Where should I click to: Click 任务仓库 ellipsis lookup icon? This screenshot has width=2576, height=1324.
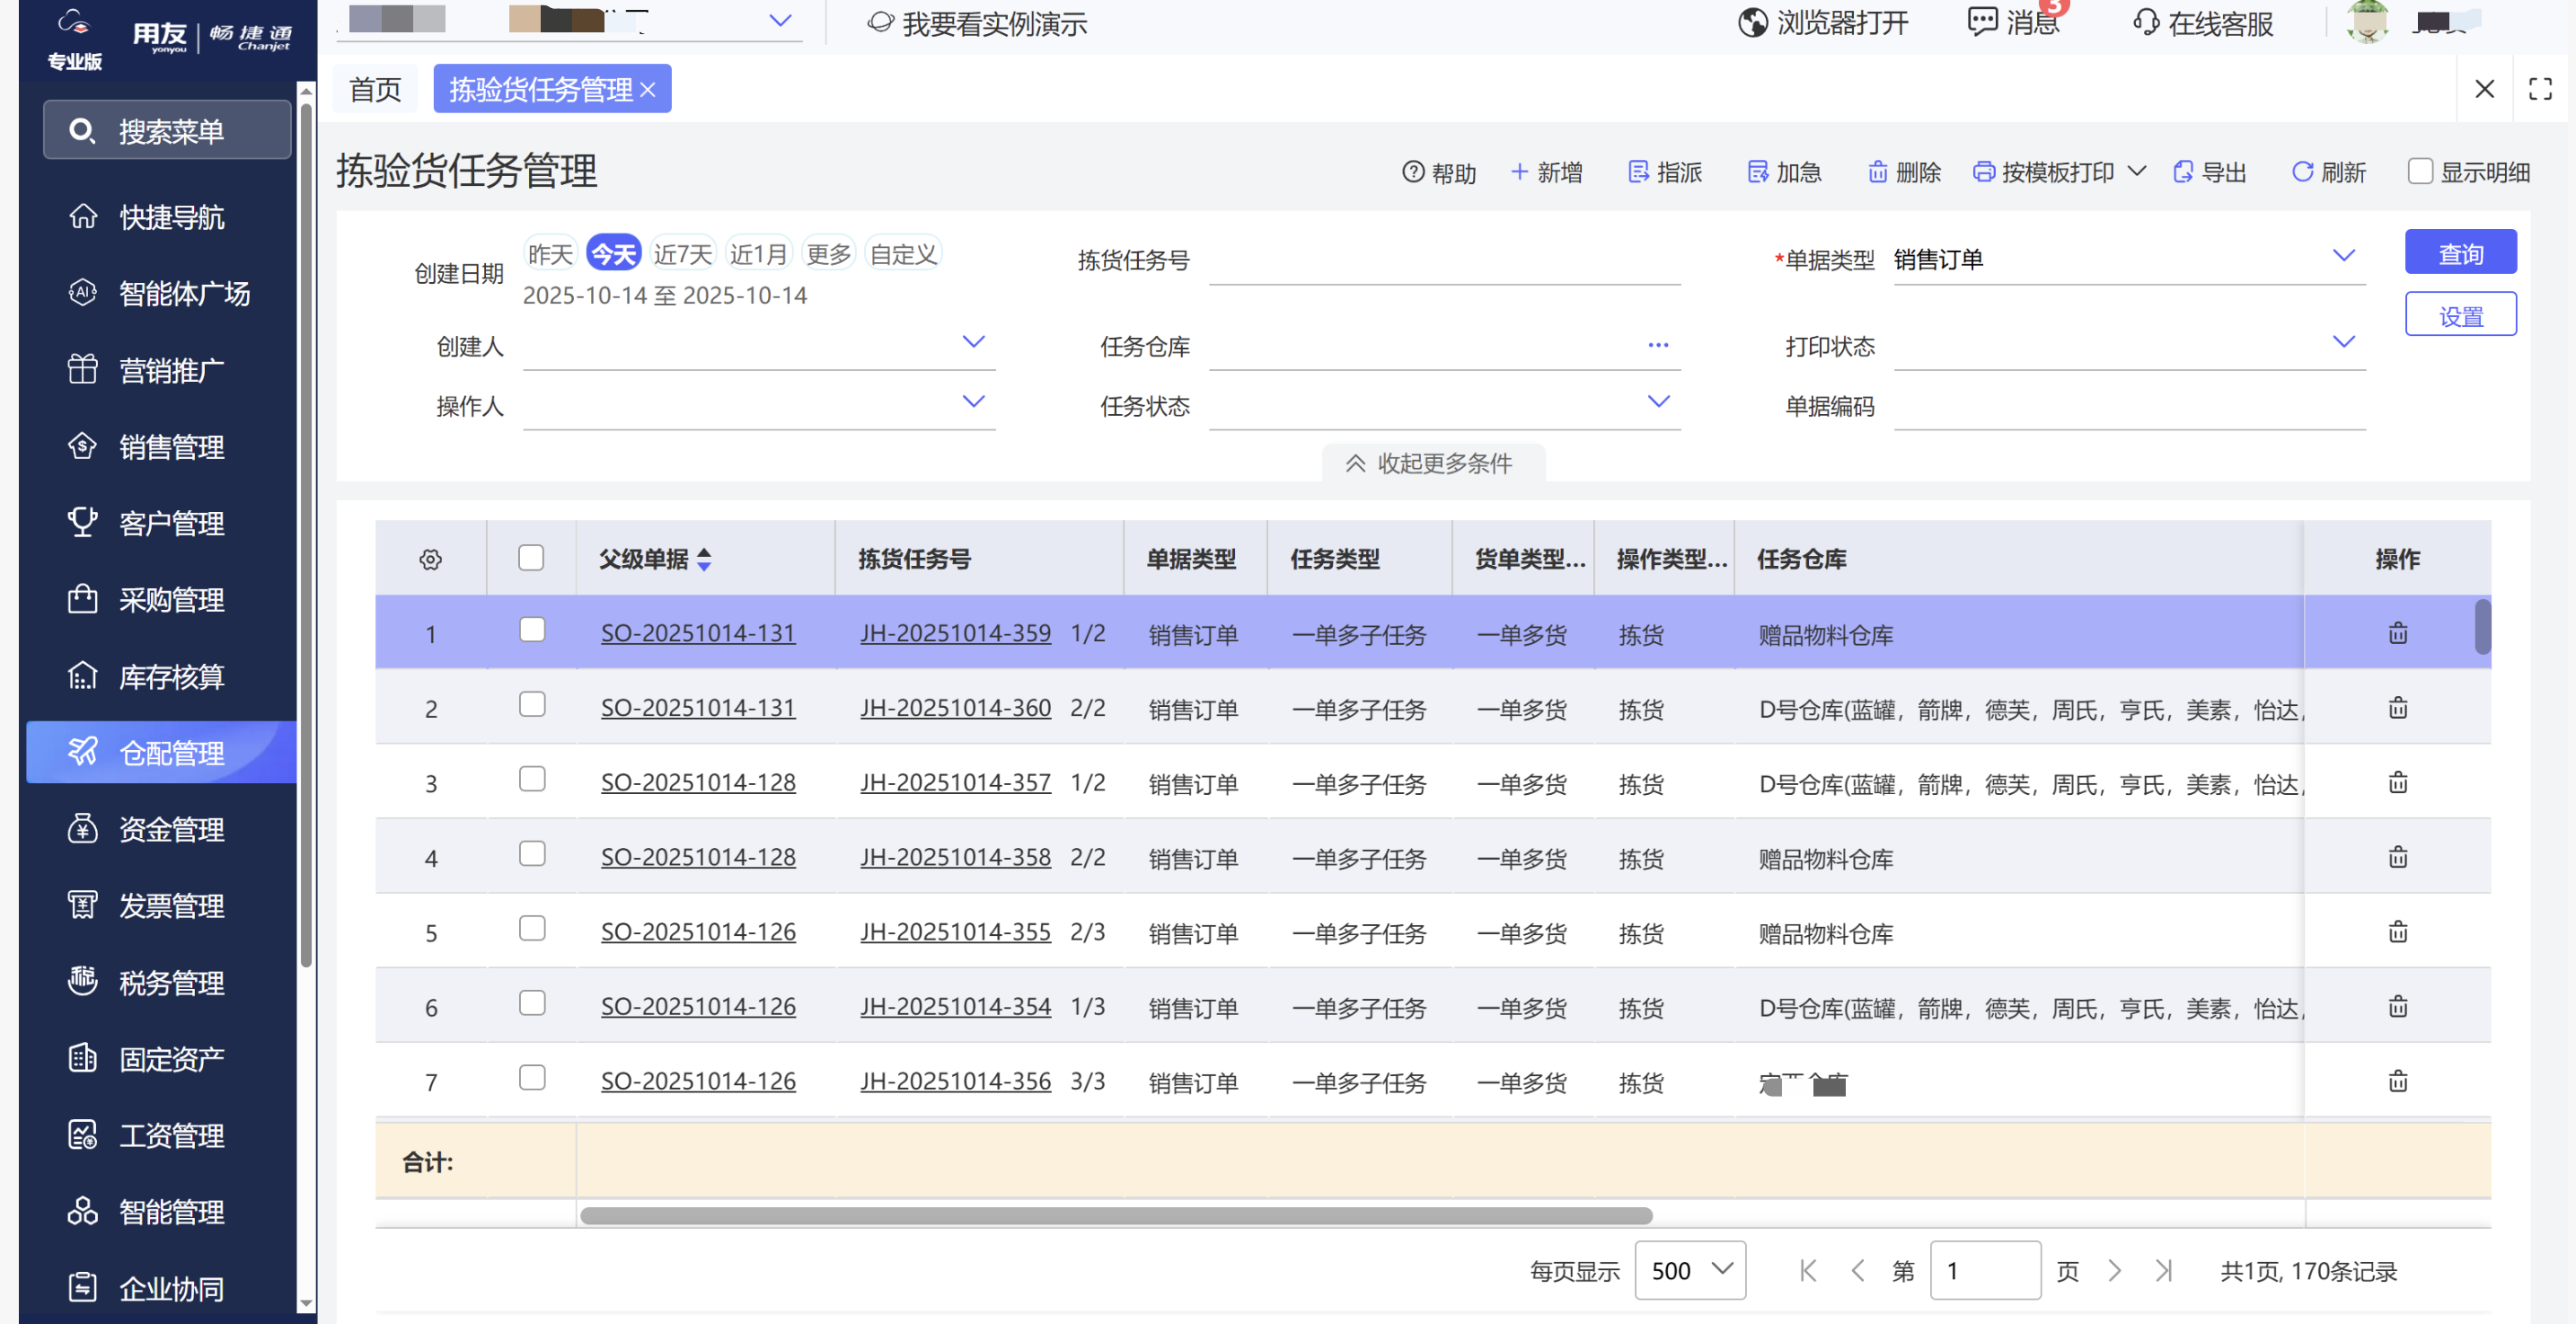[x=1657, y=345]
